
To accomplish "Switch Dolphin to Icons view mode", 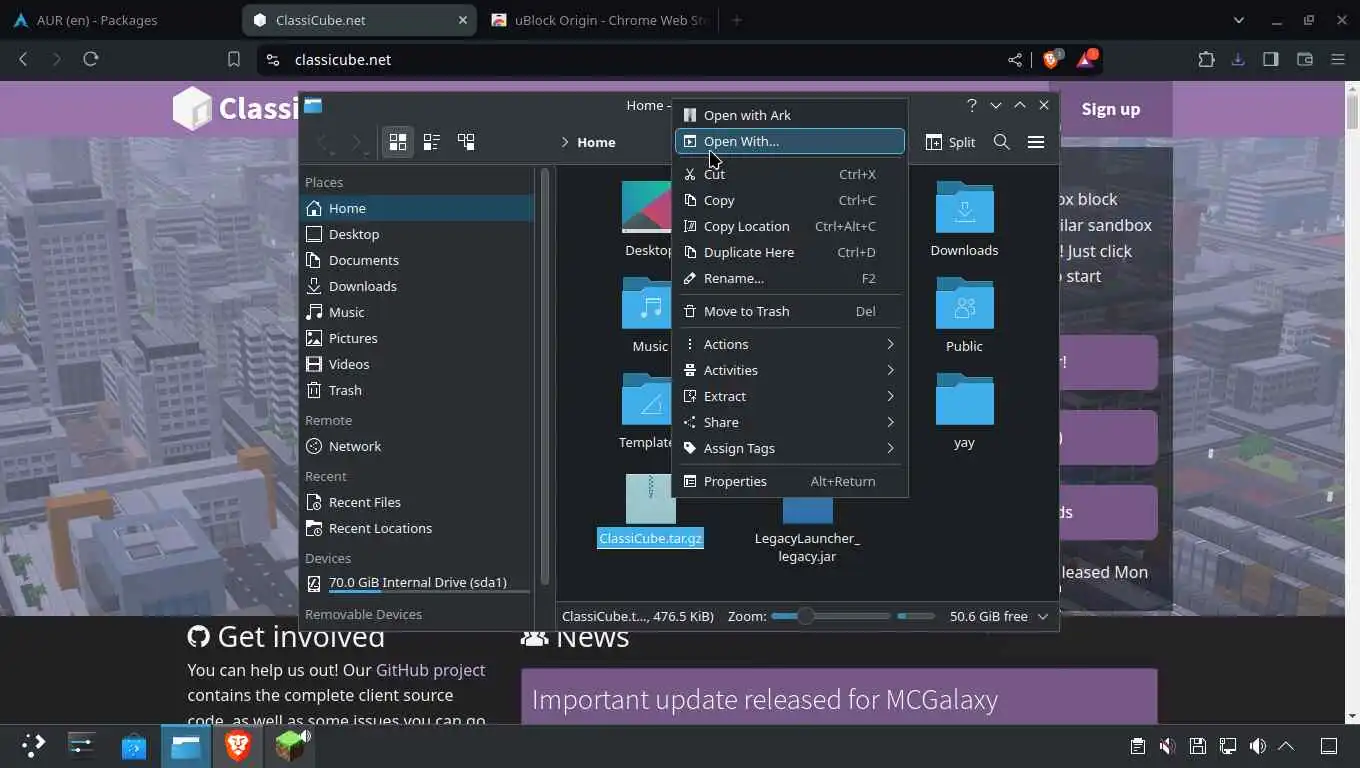I will tap(398, 142).
